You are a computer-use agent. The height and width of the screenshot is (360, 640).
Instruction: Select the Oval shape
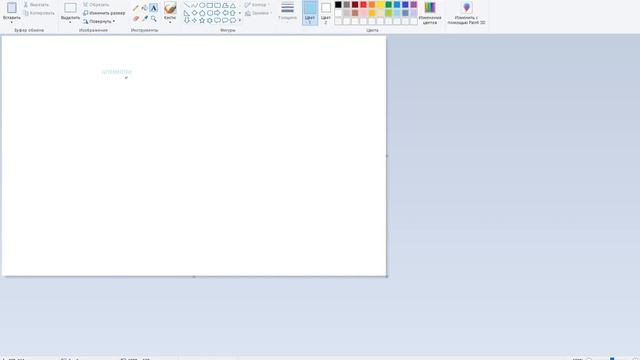(202, 5)
